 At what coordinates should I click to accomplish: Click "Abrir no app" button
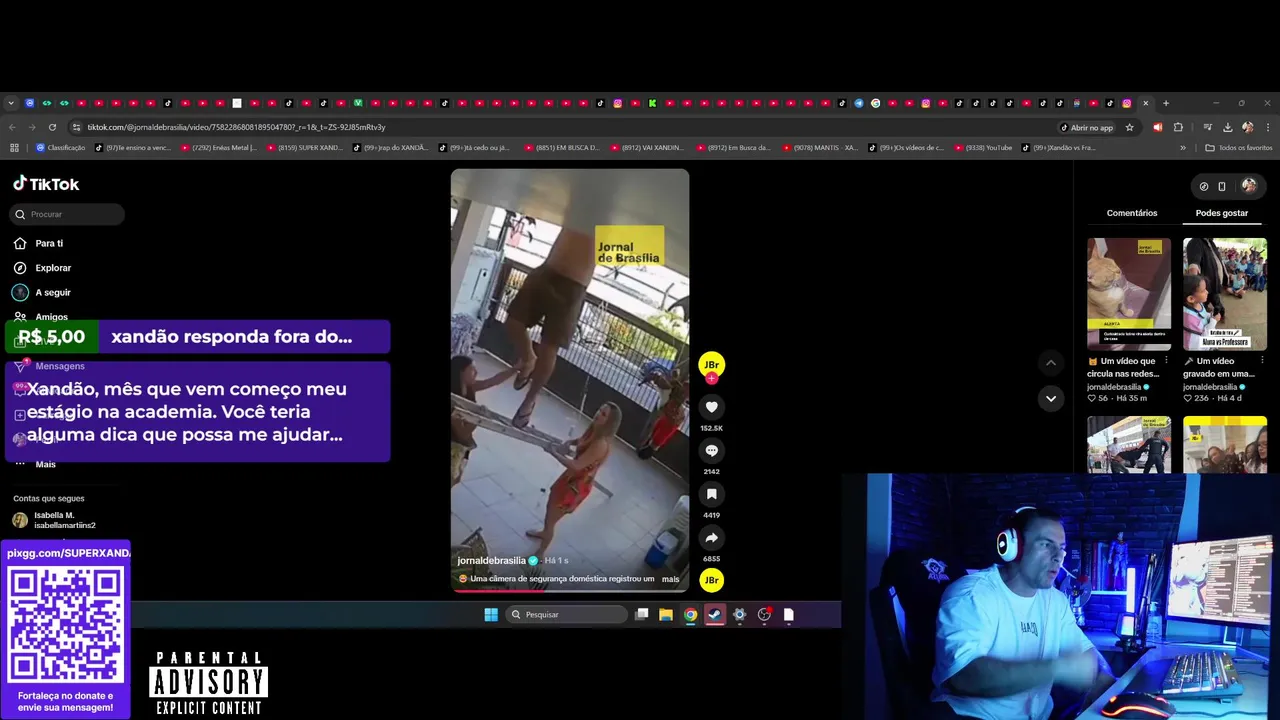pyautogui.click(x=1086, y=127)
